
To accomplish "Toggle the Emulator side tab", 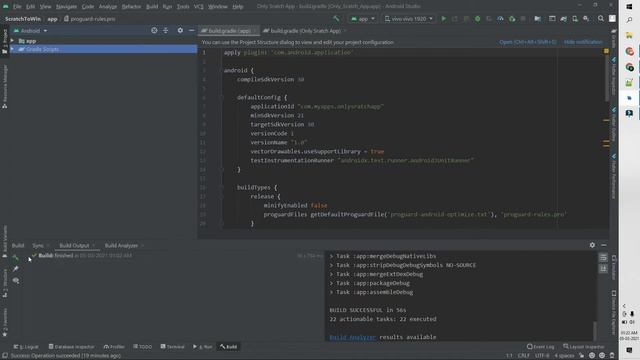I will (x=613, y=267).
